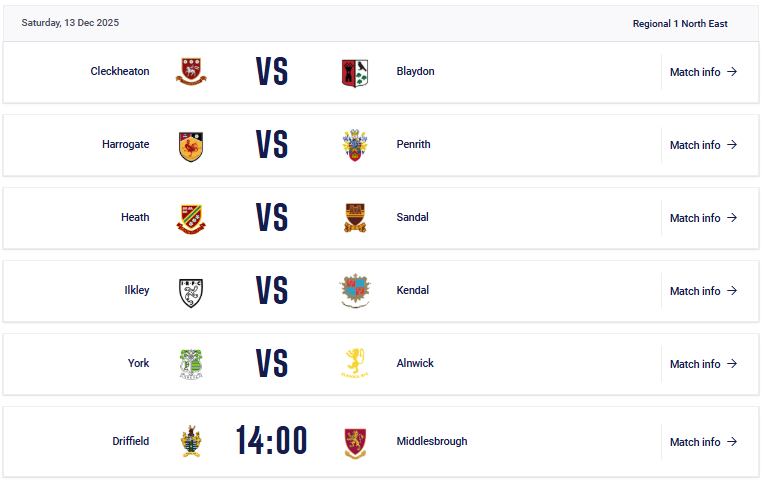This screenshot has height=482, width=762.
Task: Click the Sandal club crest
Action: click(x=354, y=218)
